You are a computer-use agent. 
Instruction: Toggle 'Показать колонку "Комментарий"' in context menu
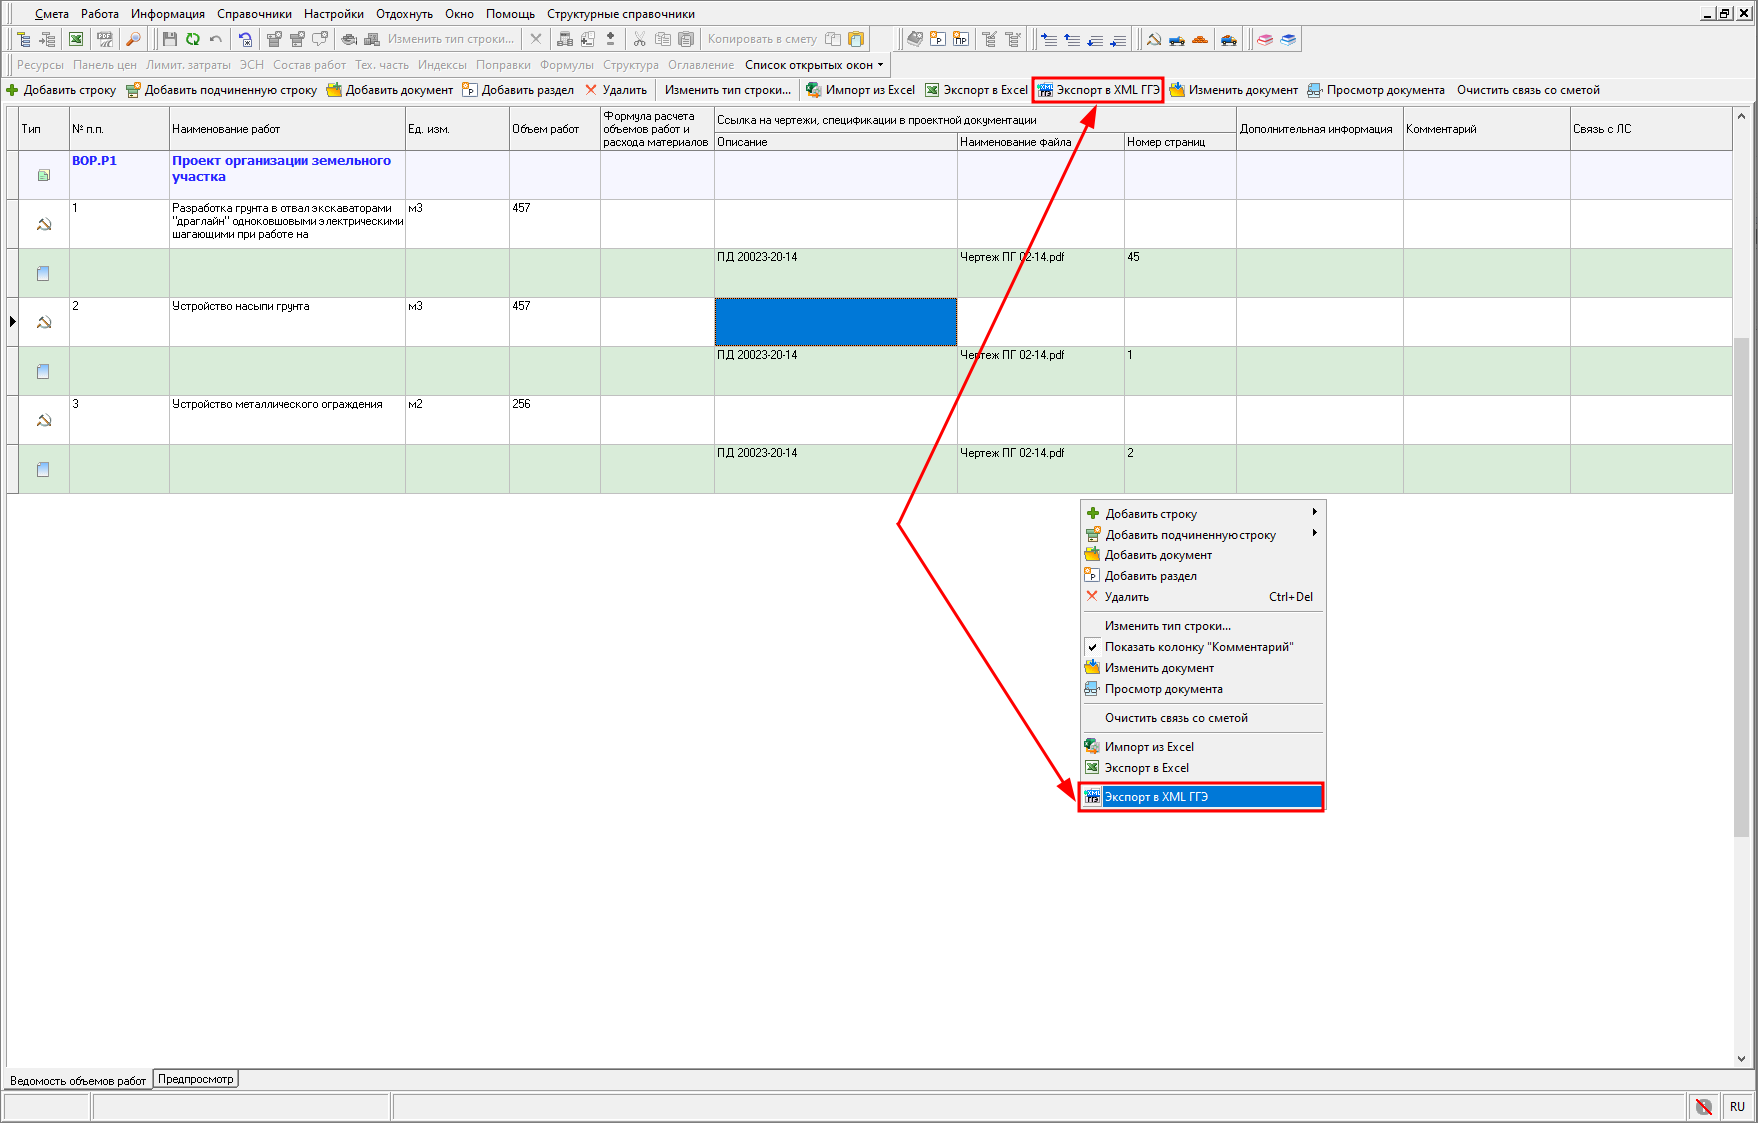1198,647
